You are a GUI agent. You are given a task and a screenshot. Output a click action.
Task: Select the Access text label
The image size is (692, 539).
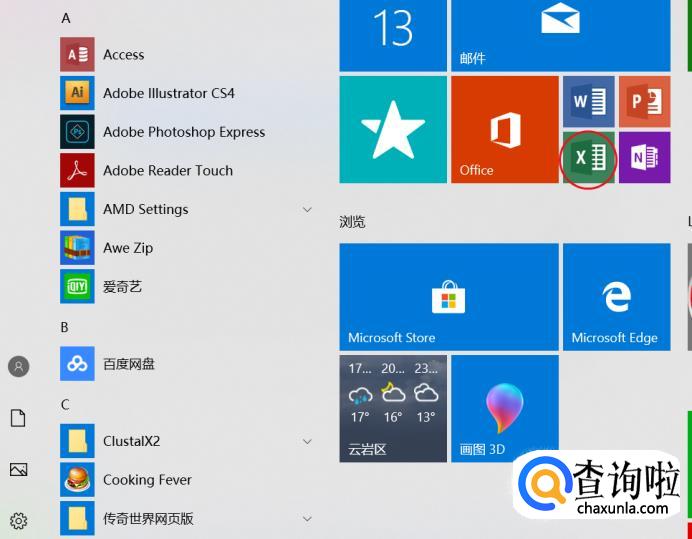click(x=124, y=55)
